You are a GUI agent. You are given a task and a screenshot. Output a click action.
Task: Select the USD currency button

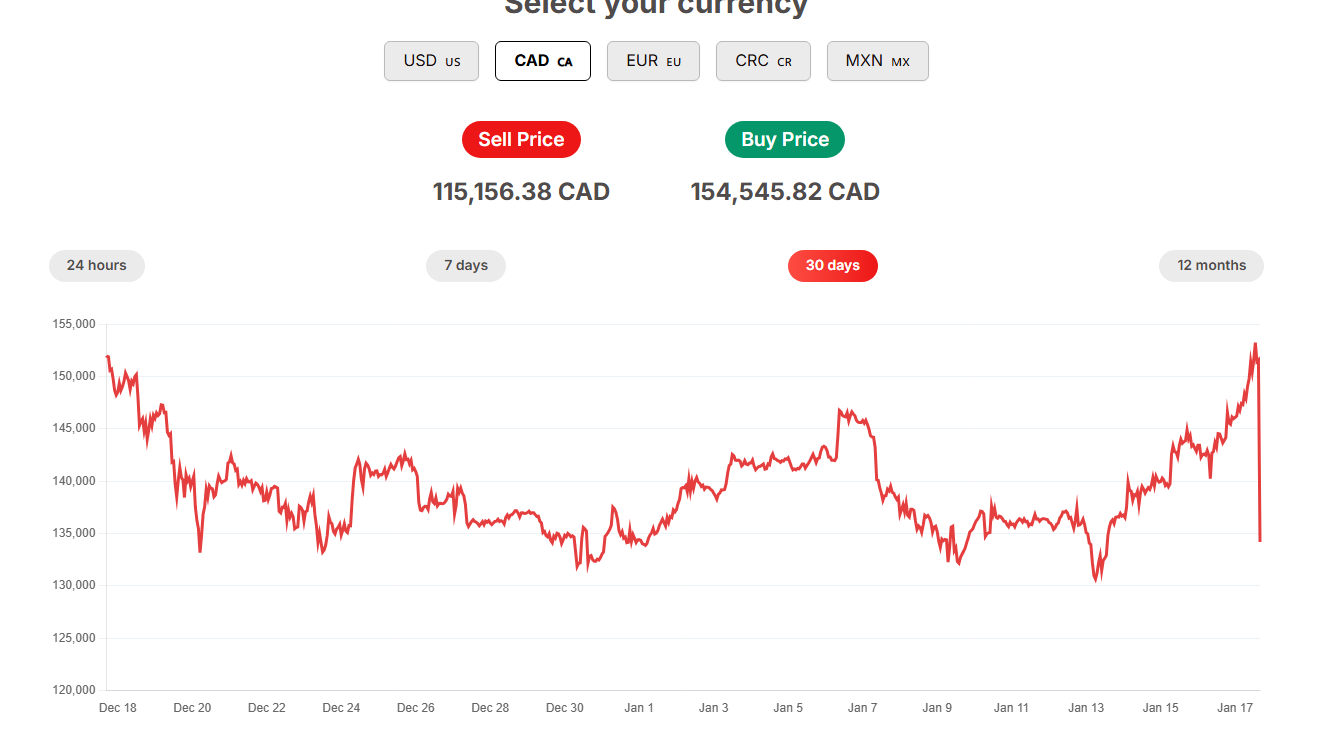pyautogui.click(x=431, y=61)
